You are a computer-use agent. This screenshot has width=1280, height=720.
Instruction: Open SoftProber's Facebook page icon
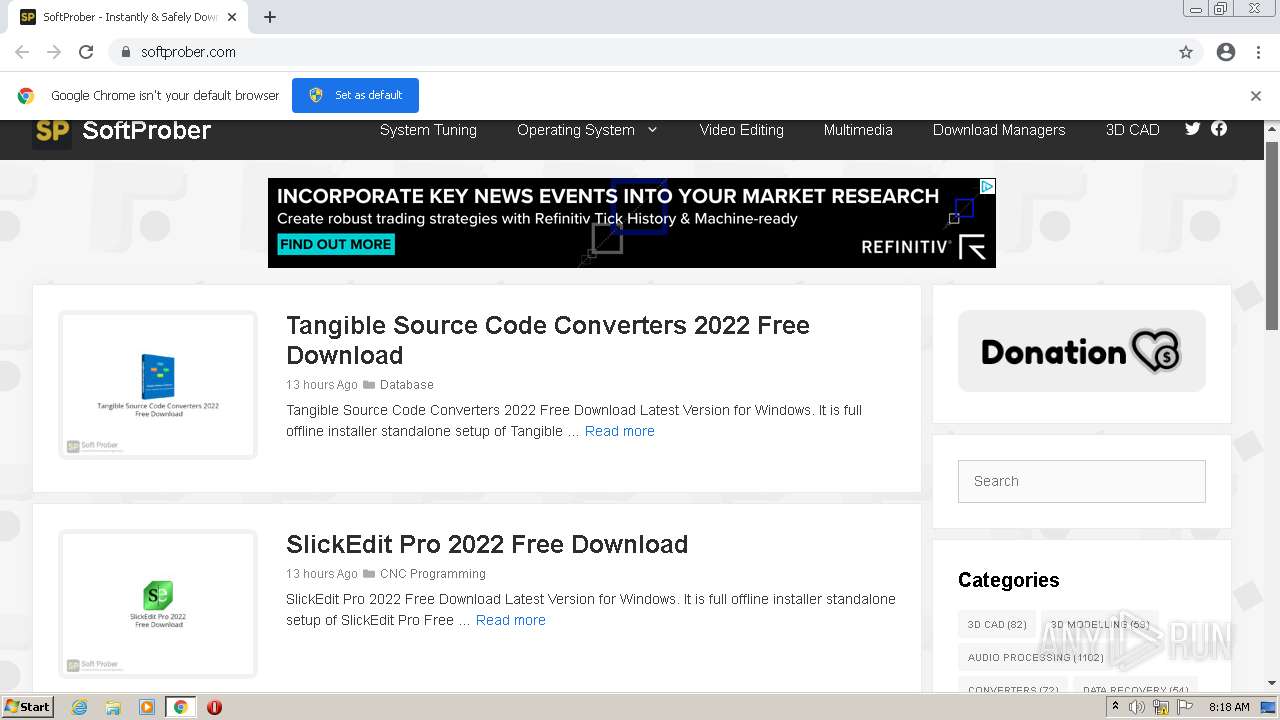pos(1219,128)
